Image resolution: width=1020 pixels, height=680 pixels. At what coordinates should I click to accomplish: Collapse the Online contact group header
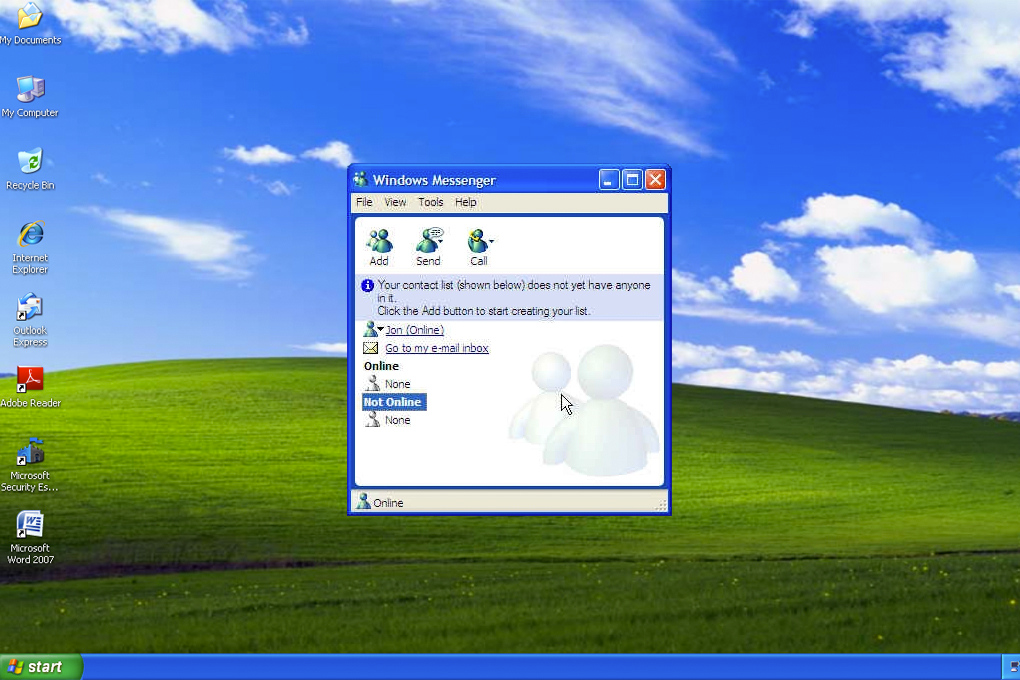coord(381,366)
